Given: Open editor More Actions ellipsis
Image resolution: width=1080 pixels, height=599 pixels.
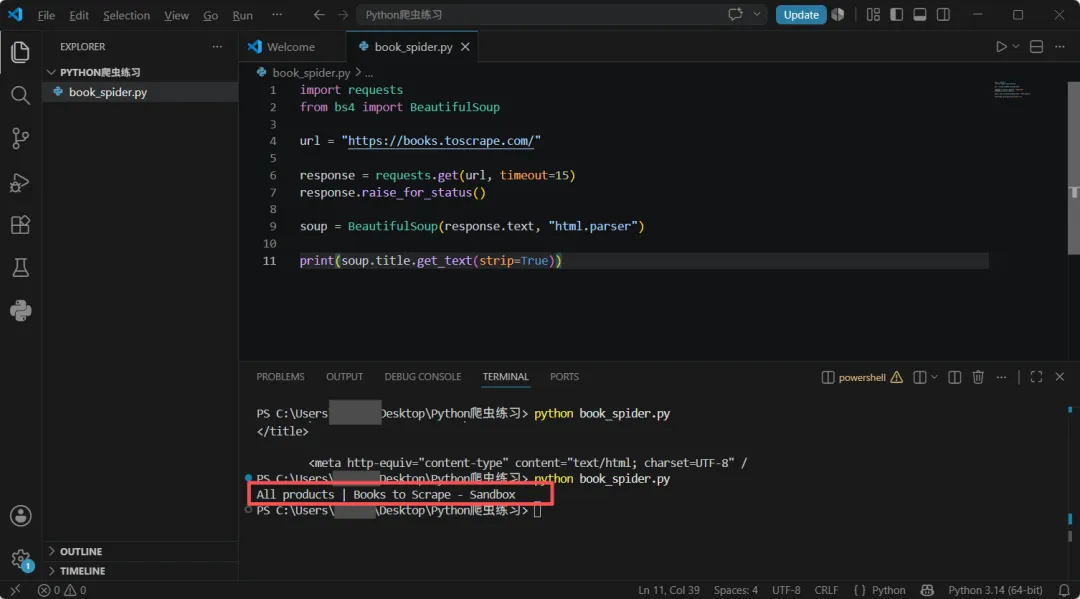Looking at the screenshot, I should point(1059,47).
